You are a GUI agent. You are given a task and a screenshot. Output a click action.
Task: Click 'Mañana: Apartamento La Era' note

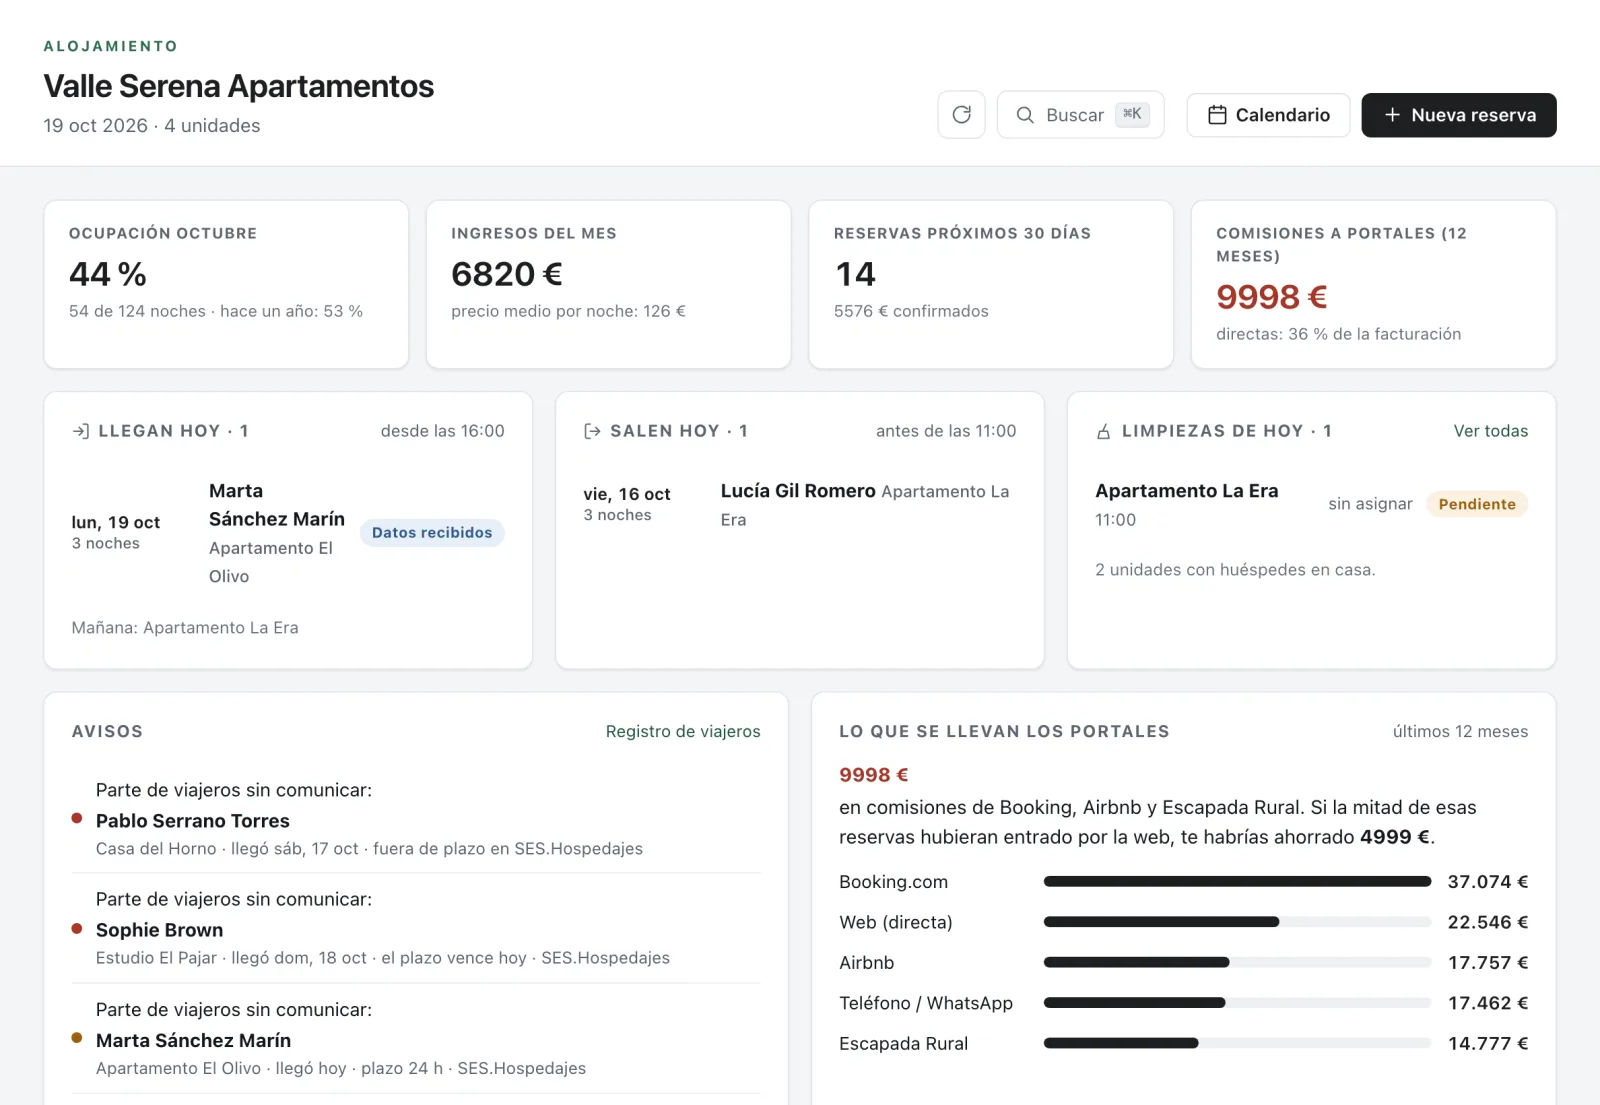click(x=185, y=628)
